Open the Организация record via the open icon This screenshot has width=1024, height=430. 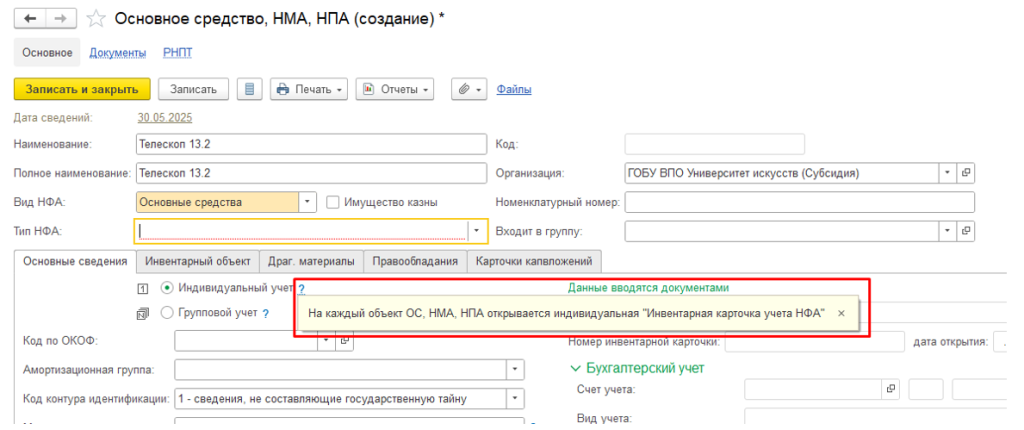click(x=966, y=173)
